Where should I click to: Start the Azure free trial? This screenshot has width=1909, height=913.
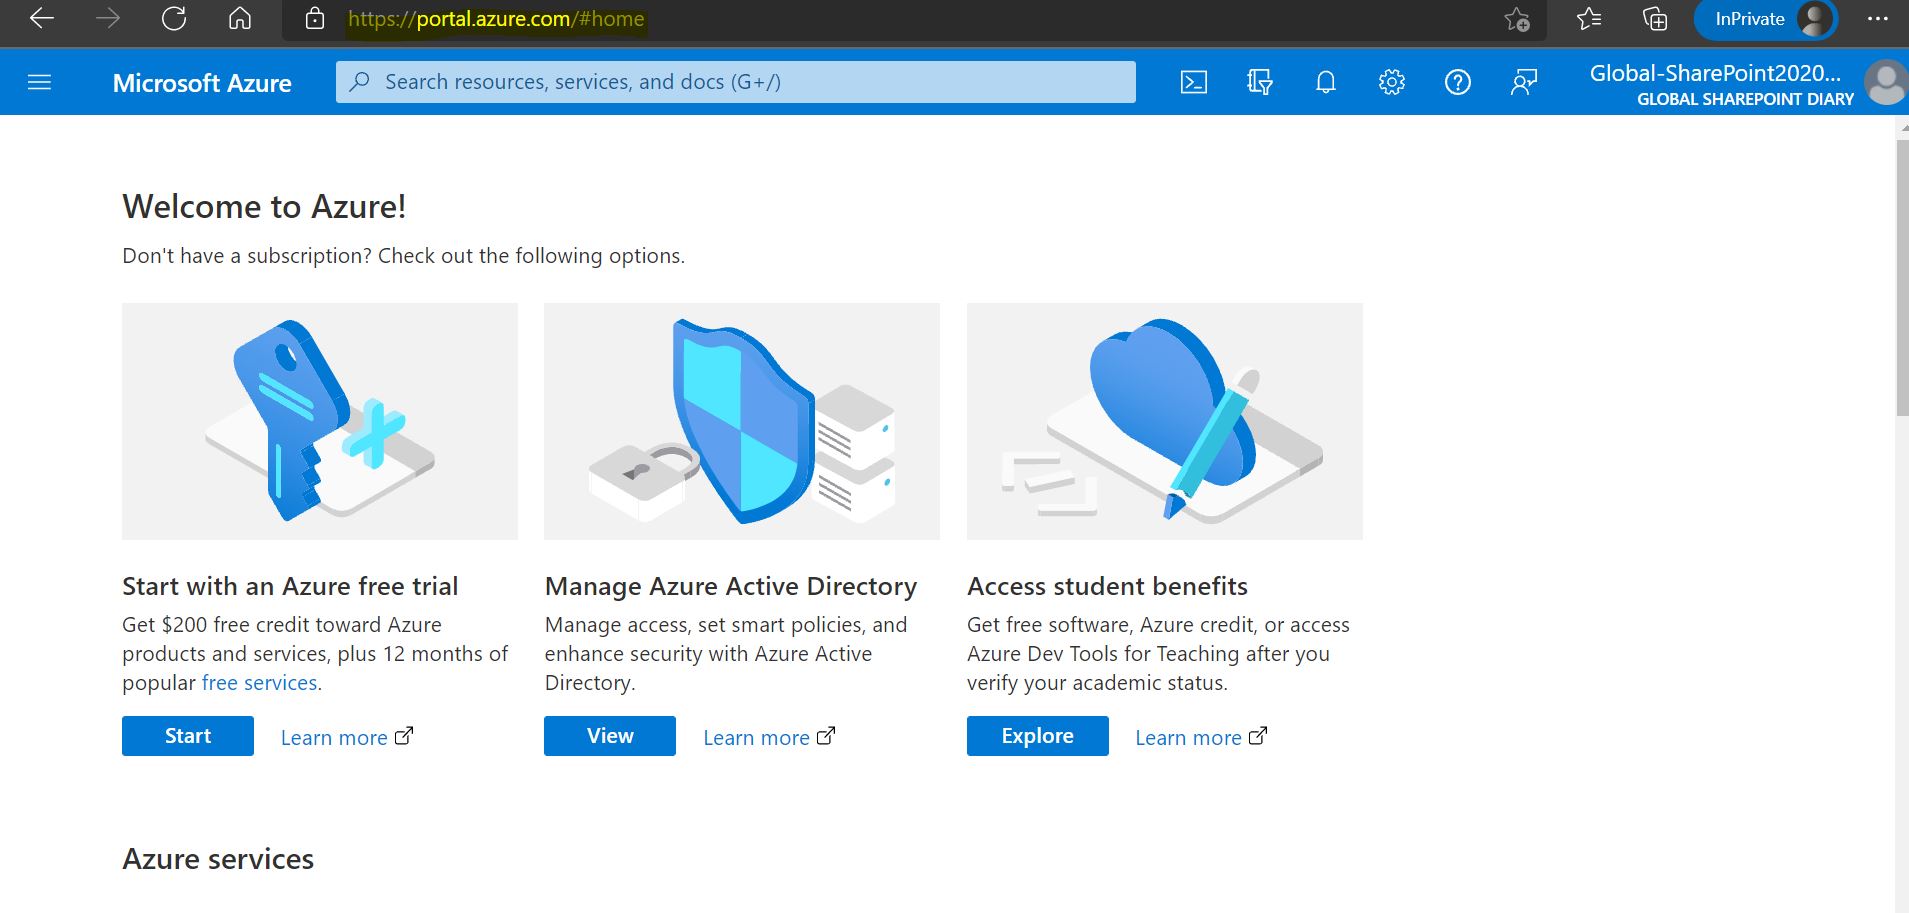pos(188,736)
